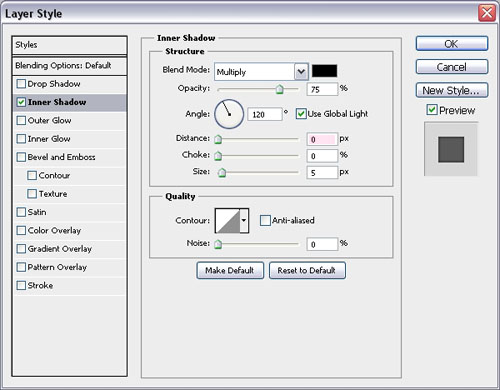
Task: Click the Make Default button
Action: click(230, 270)
